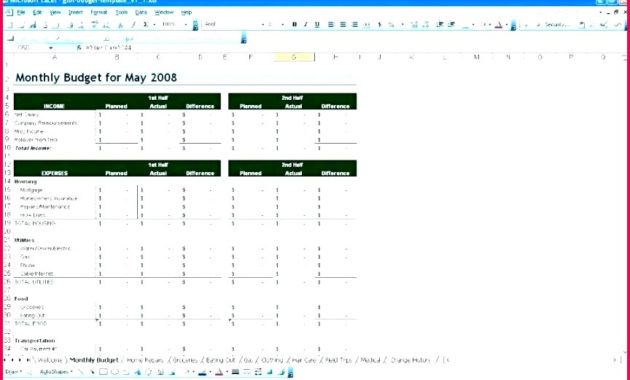Select column A header
630x380 pixels.
click(55, 57)
